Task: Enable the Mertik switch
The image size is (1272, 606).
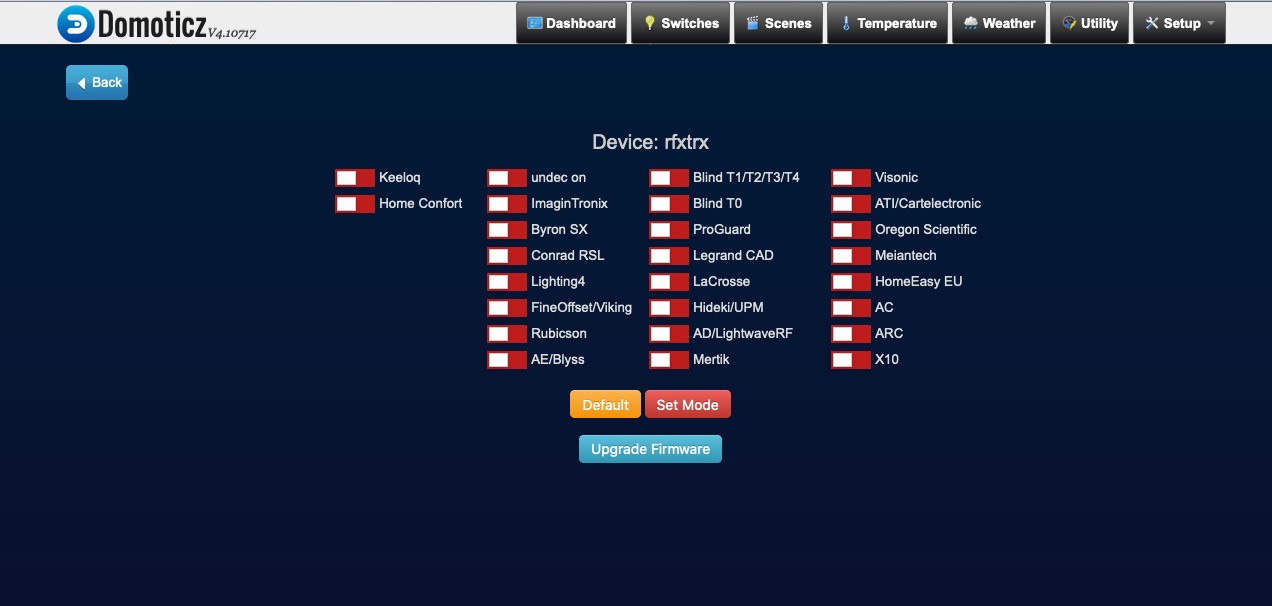Action: coord(669,360)
